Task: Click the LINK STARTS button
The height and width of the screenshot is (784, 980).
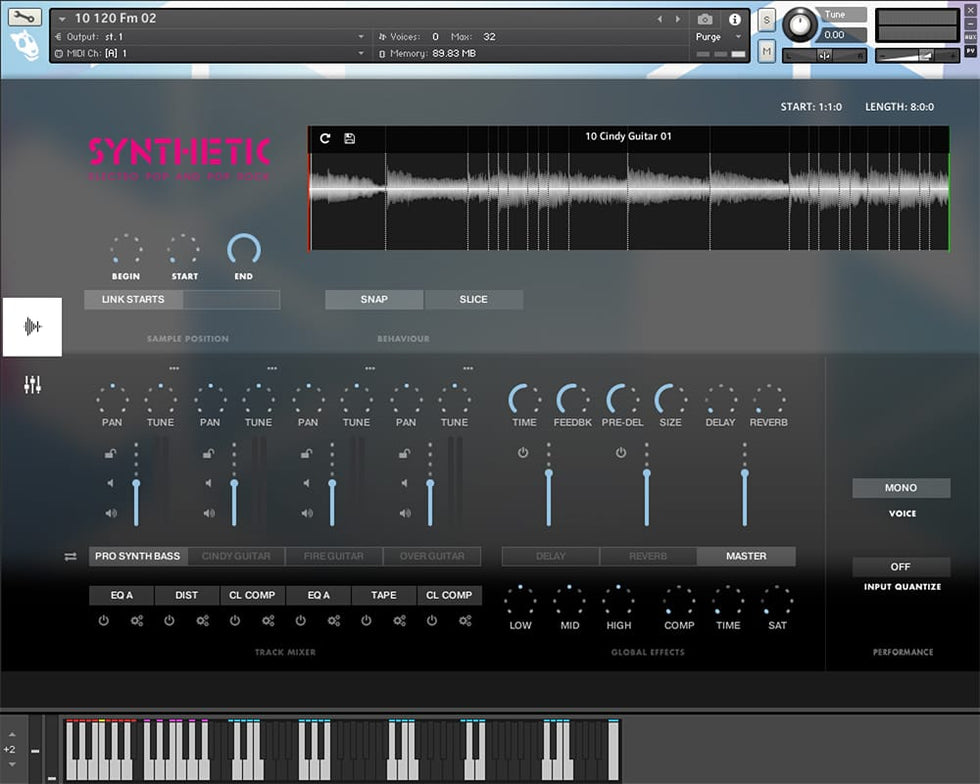Action: coord(133,299)
